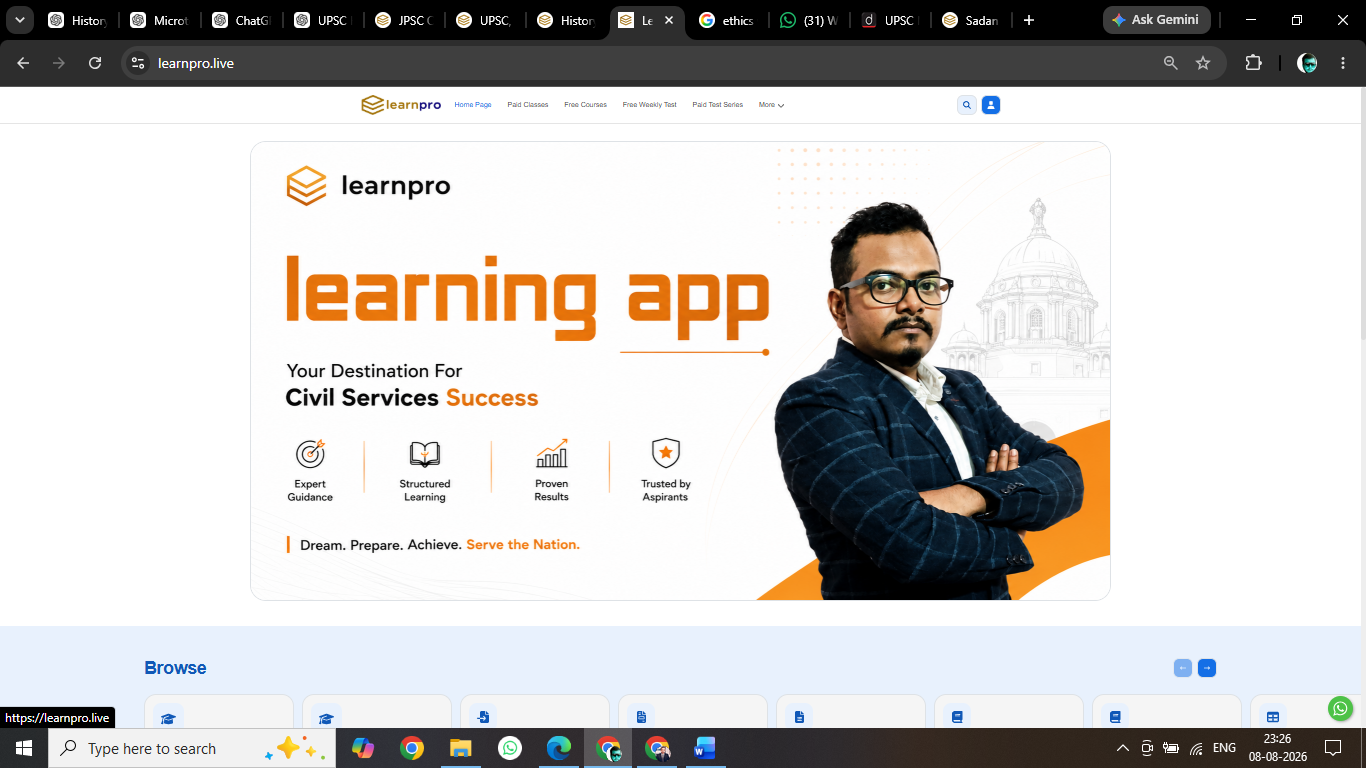
Task: Open the Chrome profile avatar
Action: [1307, 63]
